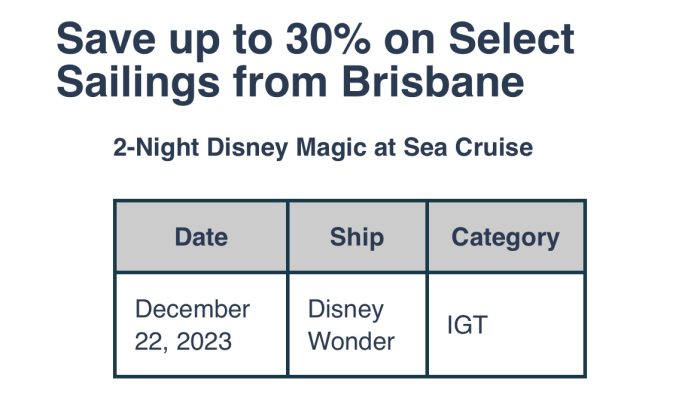Click the word "Wonder" in the ship cell
Image resolution: width=700 pixels, height=406 pixels.
coord(351,341)
